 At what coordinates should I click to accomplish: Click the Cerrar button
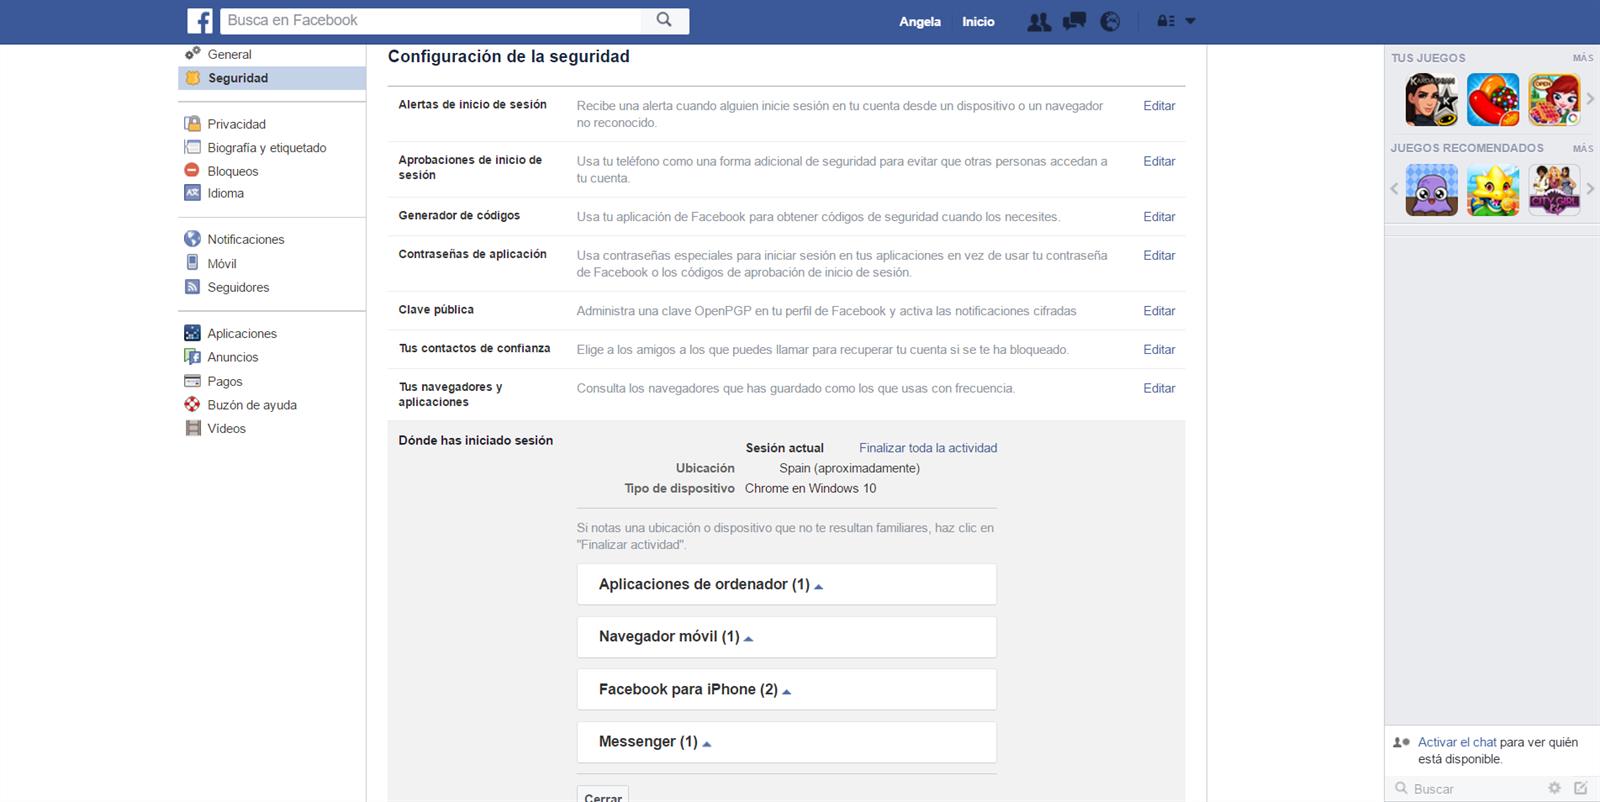pyautogui.click(x=603, y=796)
